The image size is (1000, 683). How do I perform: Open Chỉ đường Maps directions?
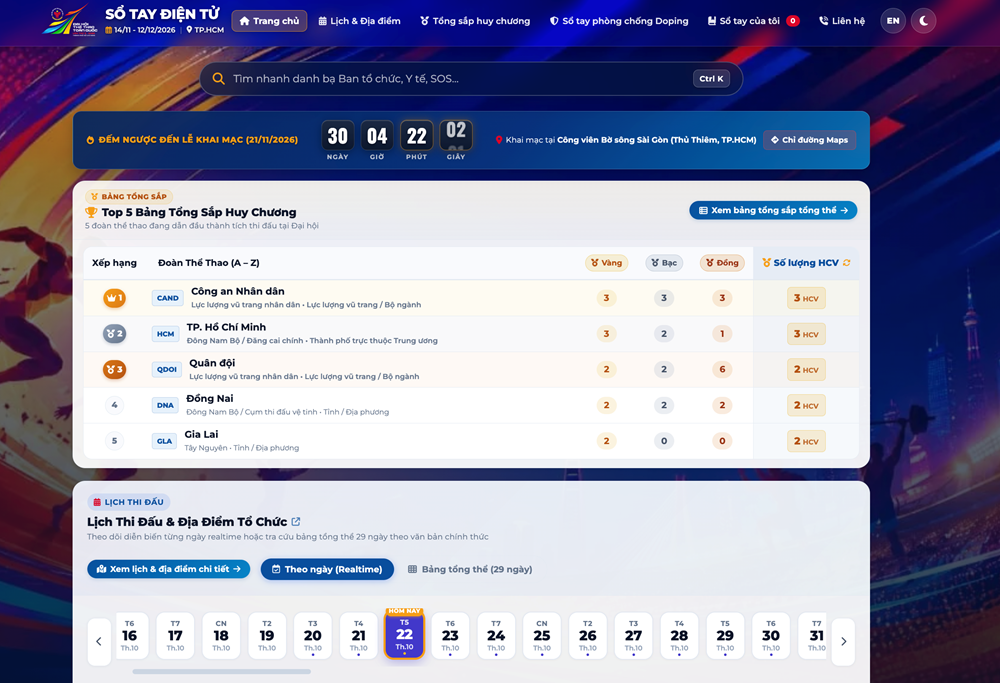[809, 140]
